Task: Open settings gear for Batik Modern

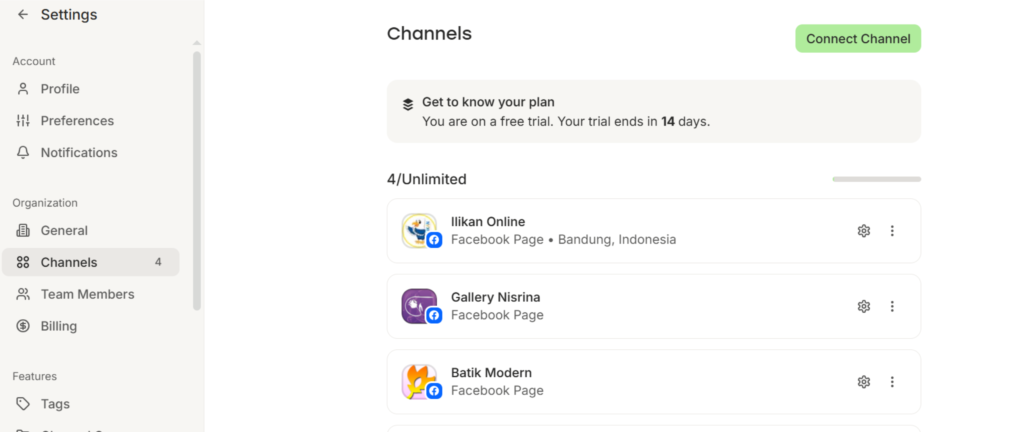Action: pos(864,382)
